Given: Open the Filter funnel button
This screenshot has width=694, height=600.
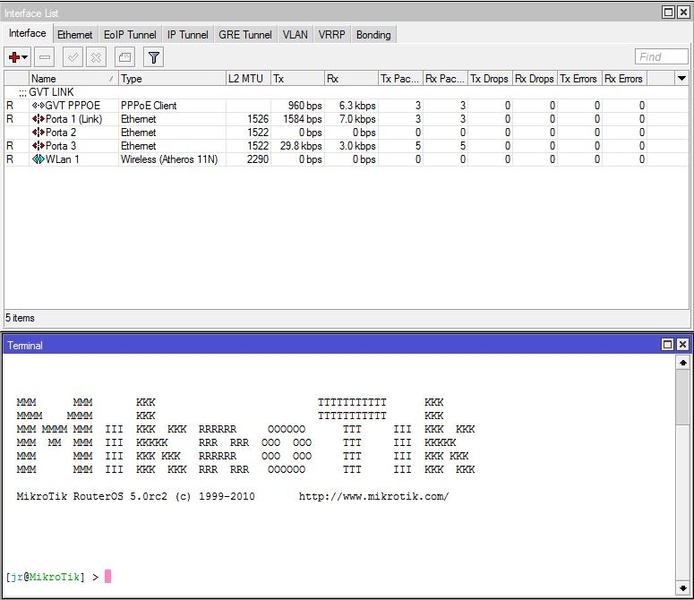Looking at the screenshot, I should click(x=154, y=57).
